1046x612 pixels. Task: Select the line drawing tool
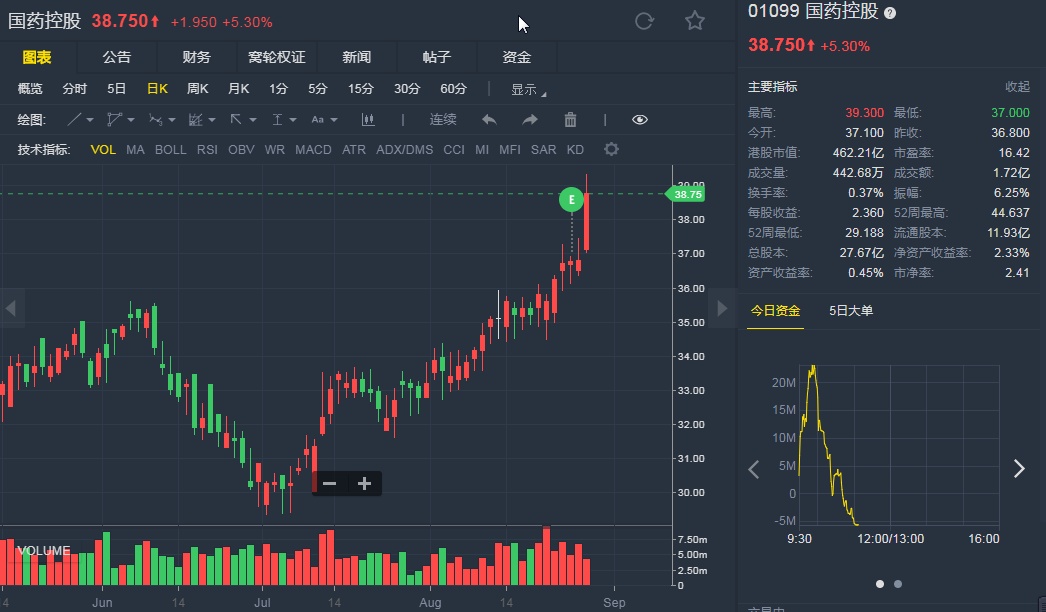click(x=74, y=119)
